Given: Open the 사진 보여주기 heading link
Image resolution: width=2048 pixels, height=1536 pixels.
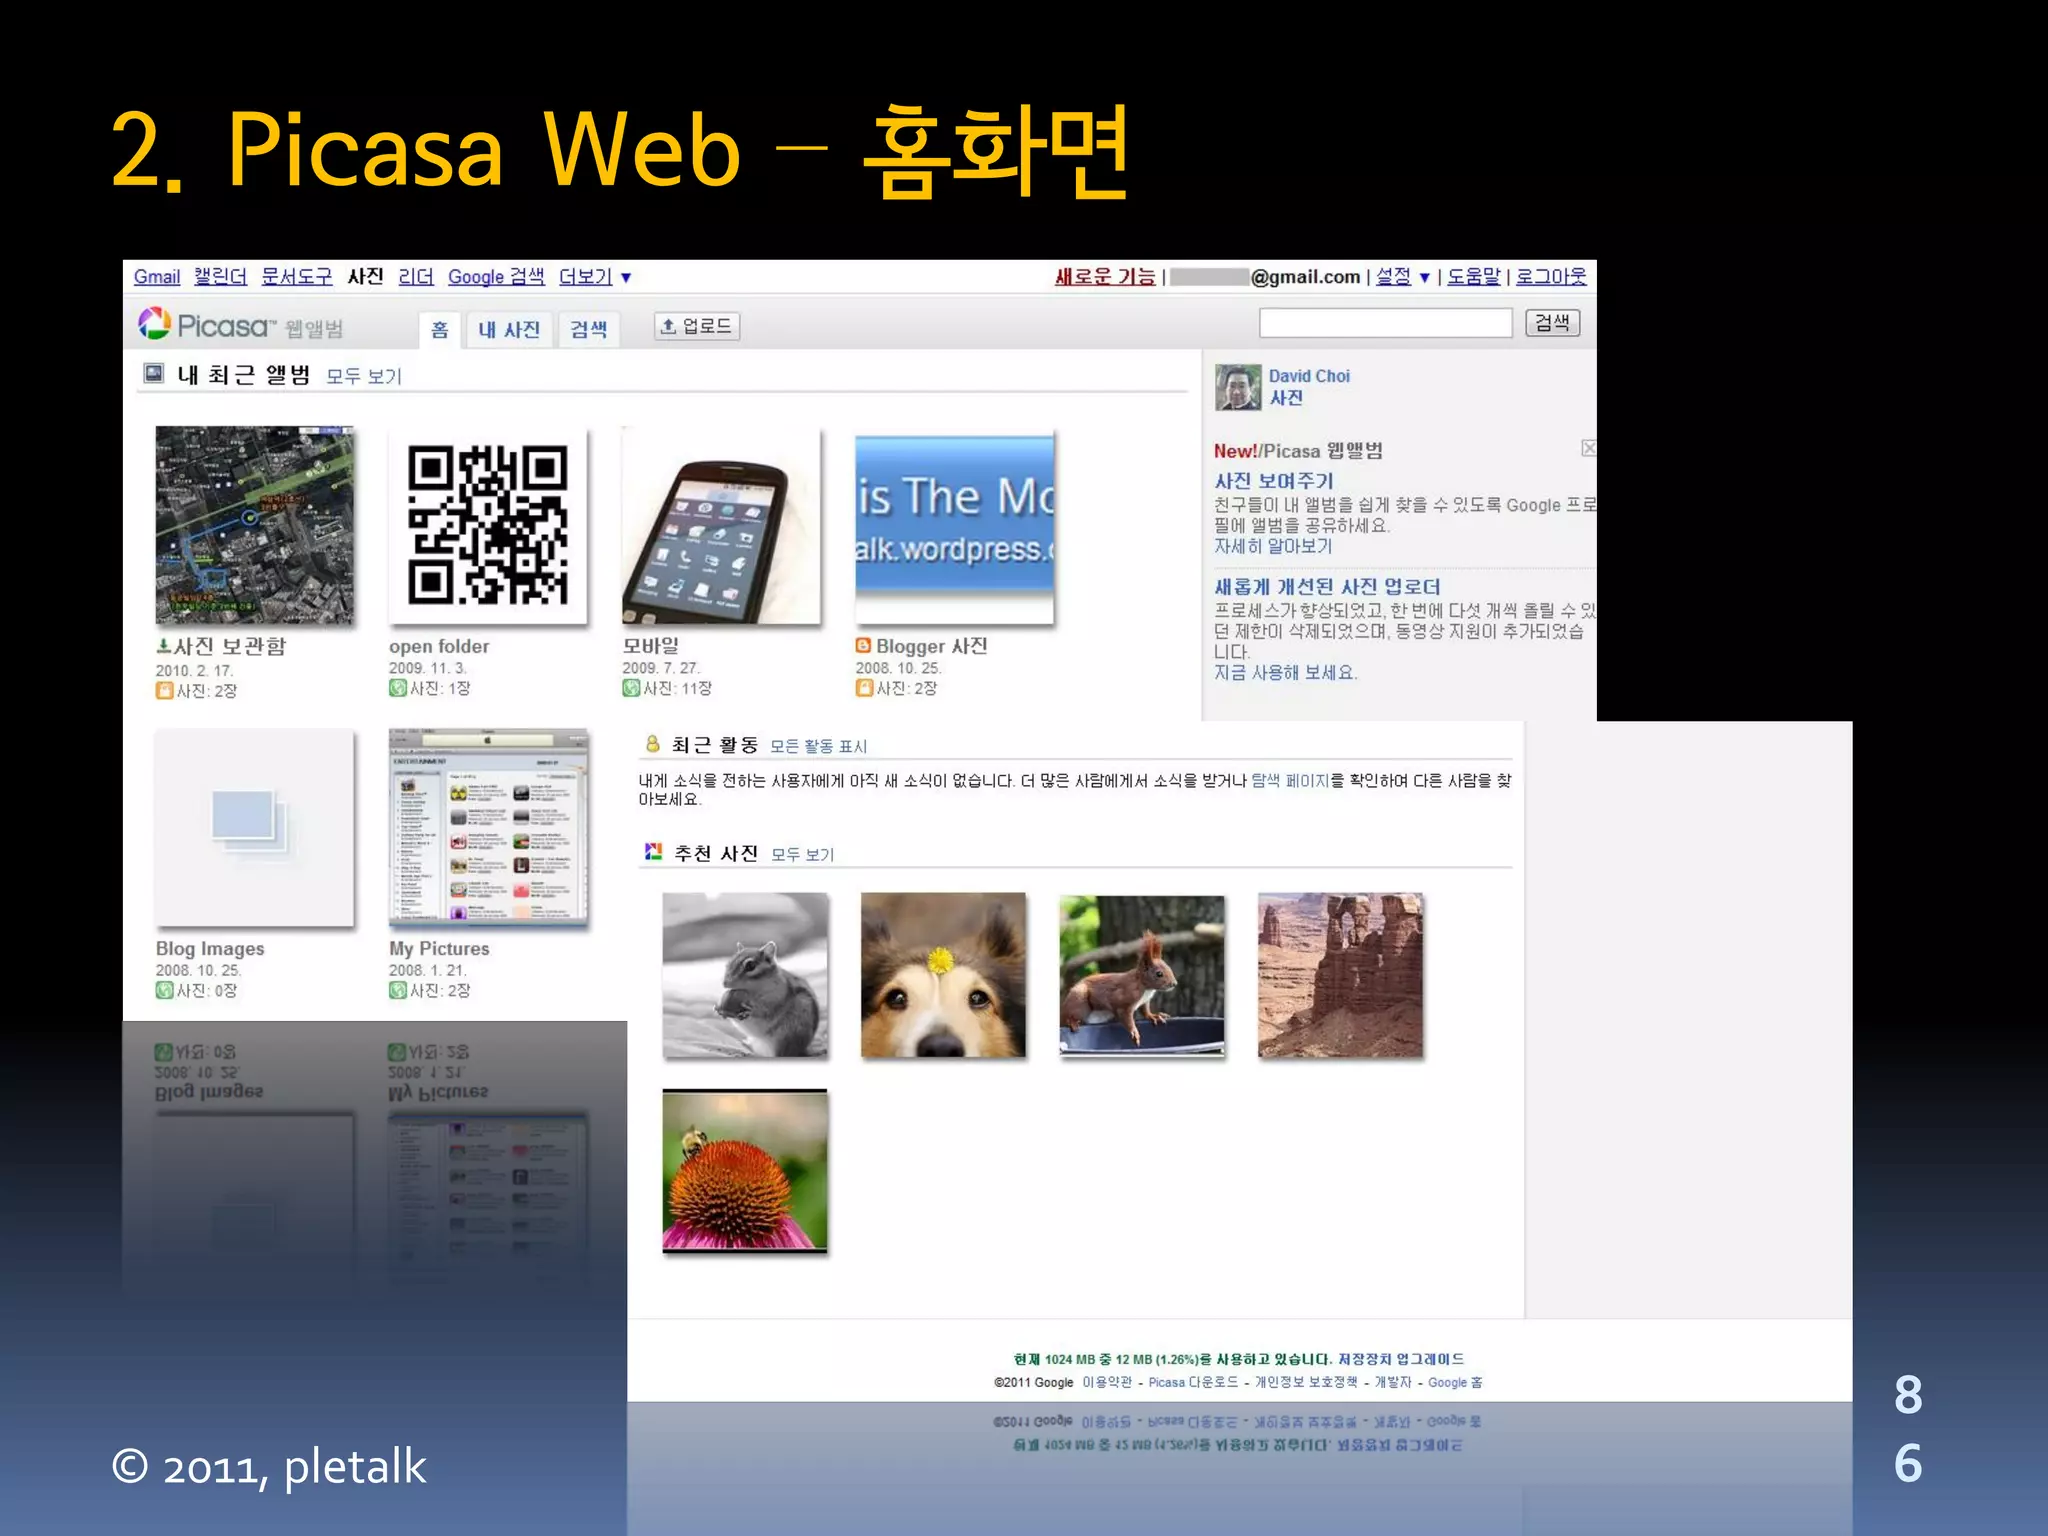Looking at the screenshot, I should 1274,481.
